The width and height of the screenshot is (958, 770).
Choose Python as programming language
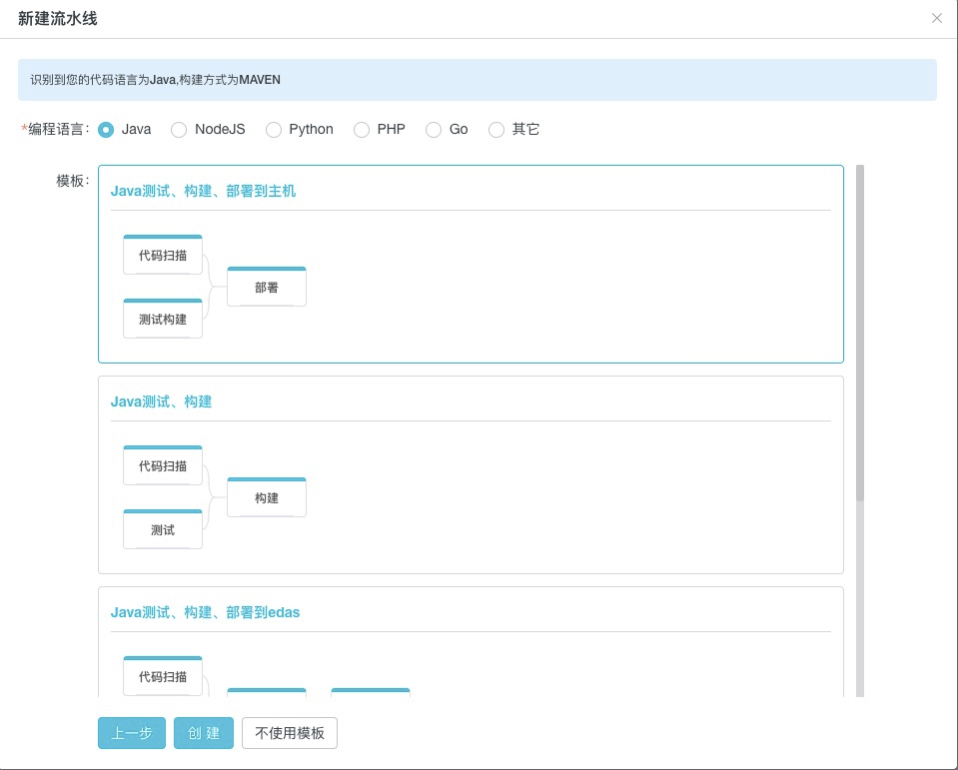273,130
